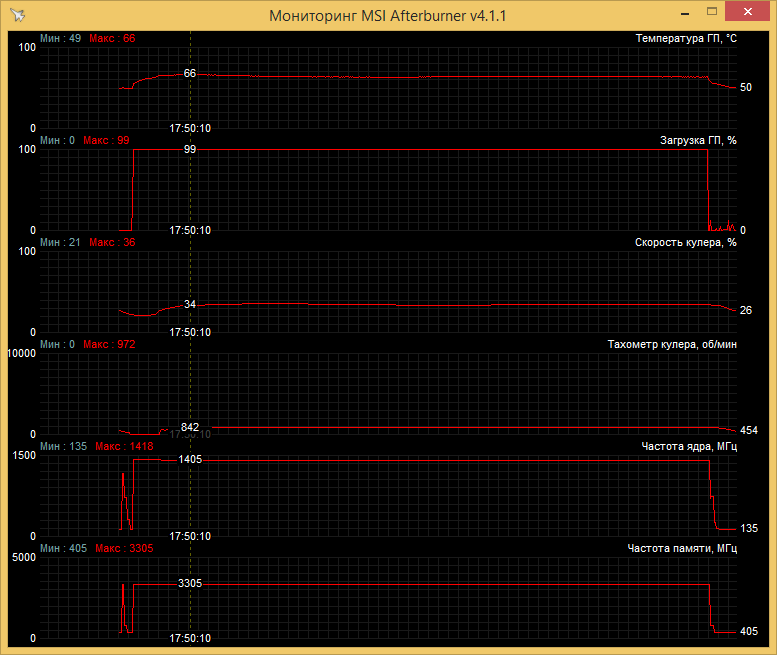Click the 3305 value marker on memory clock graph

[190, 583]
